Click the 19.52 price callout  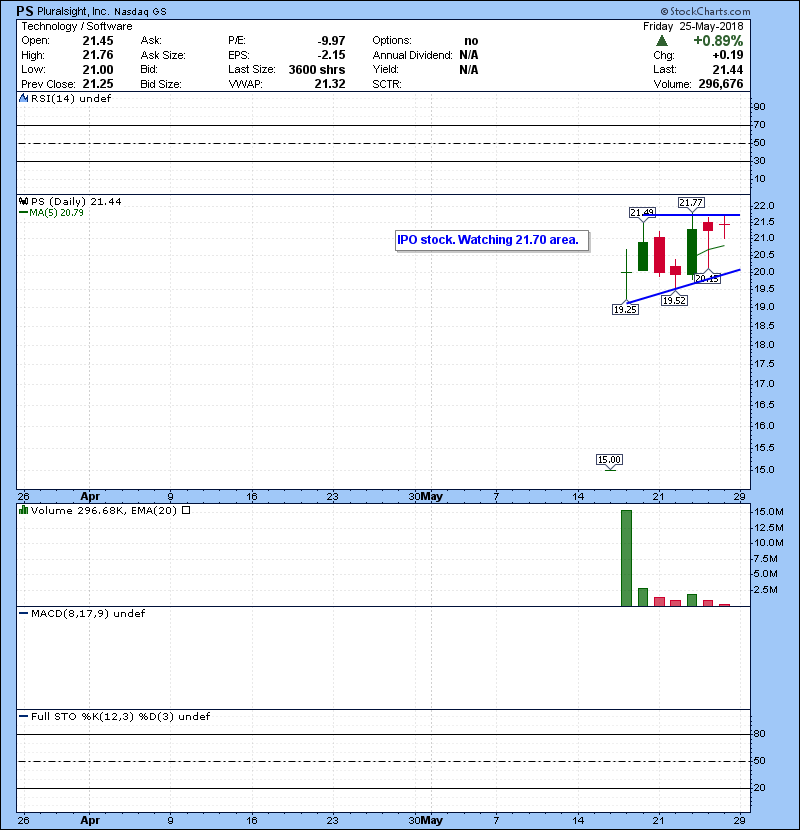point(675,300)
